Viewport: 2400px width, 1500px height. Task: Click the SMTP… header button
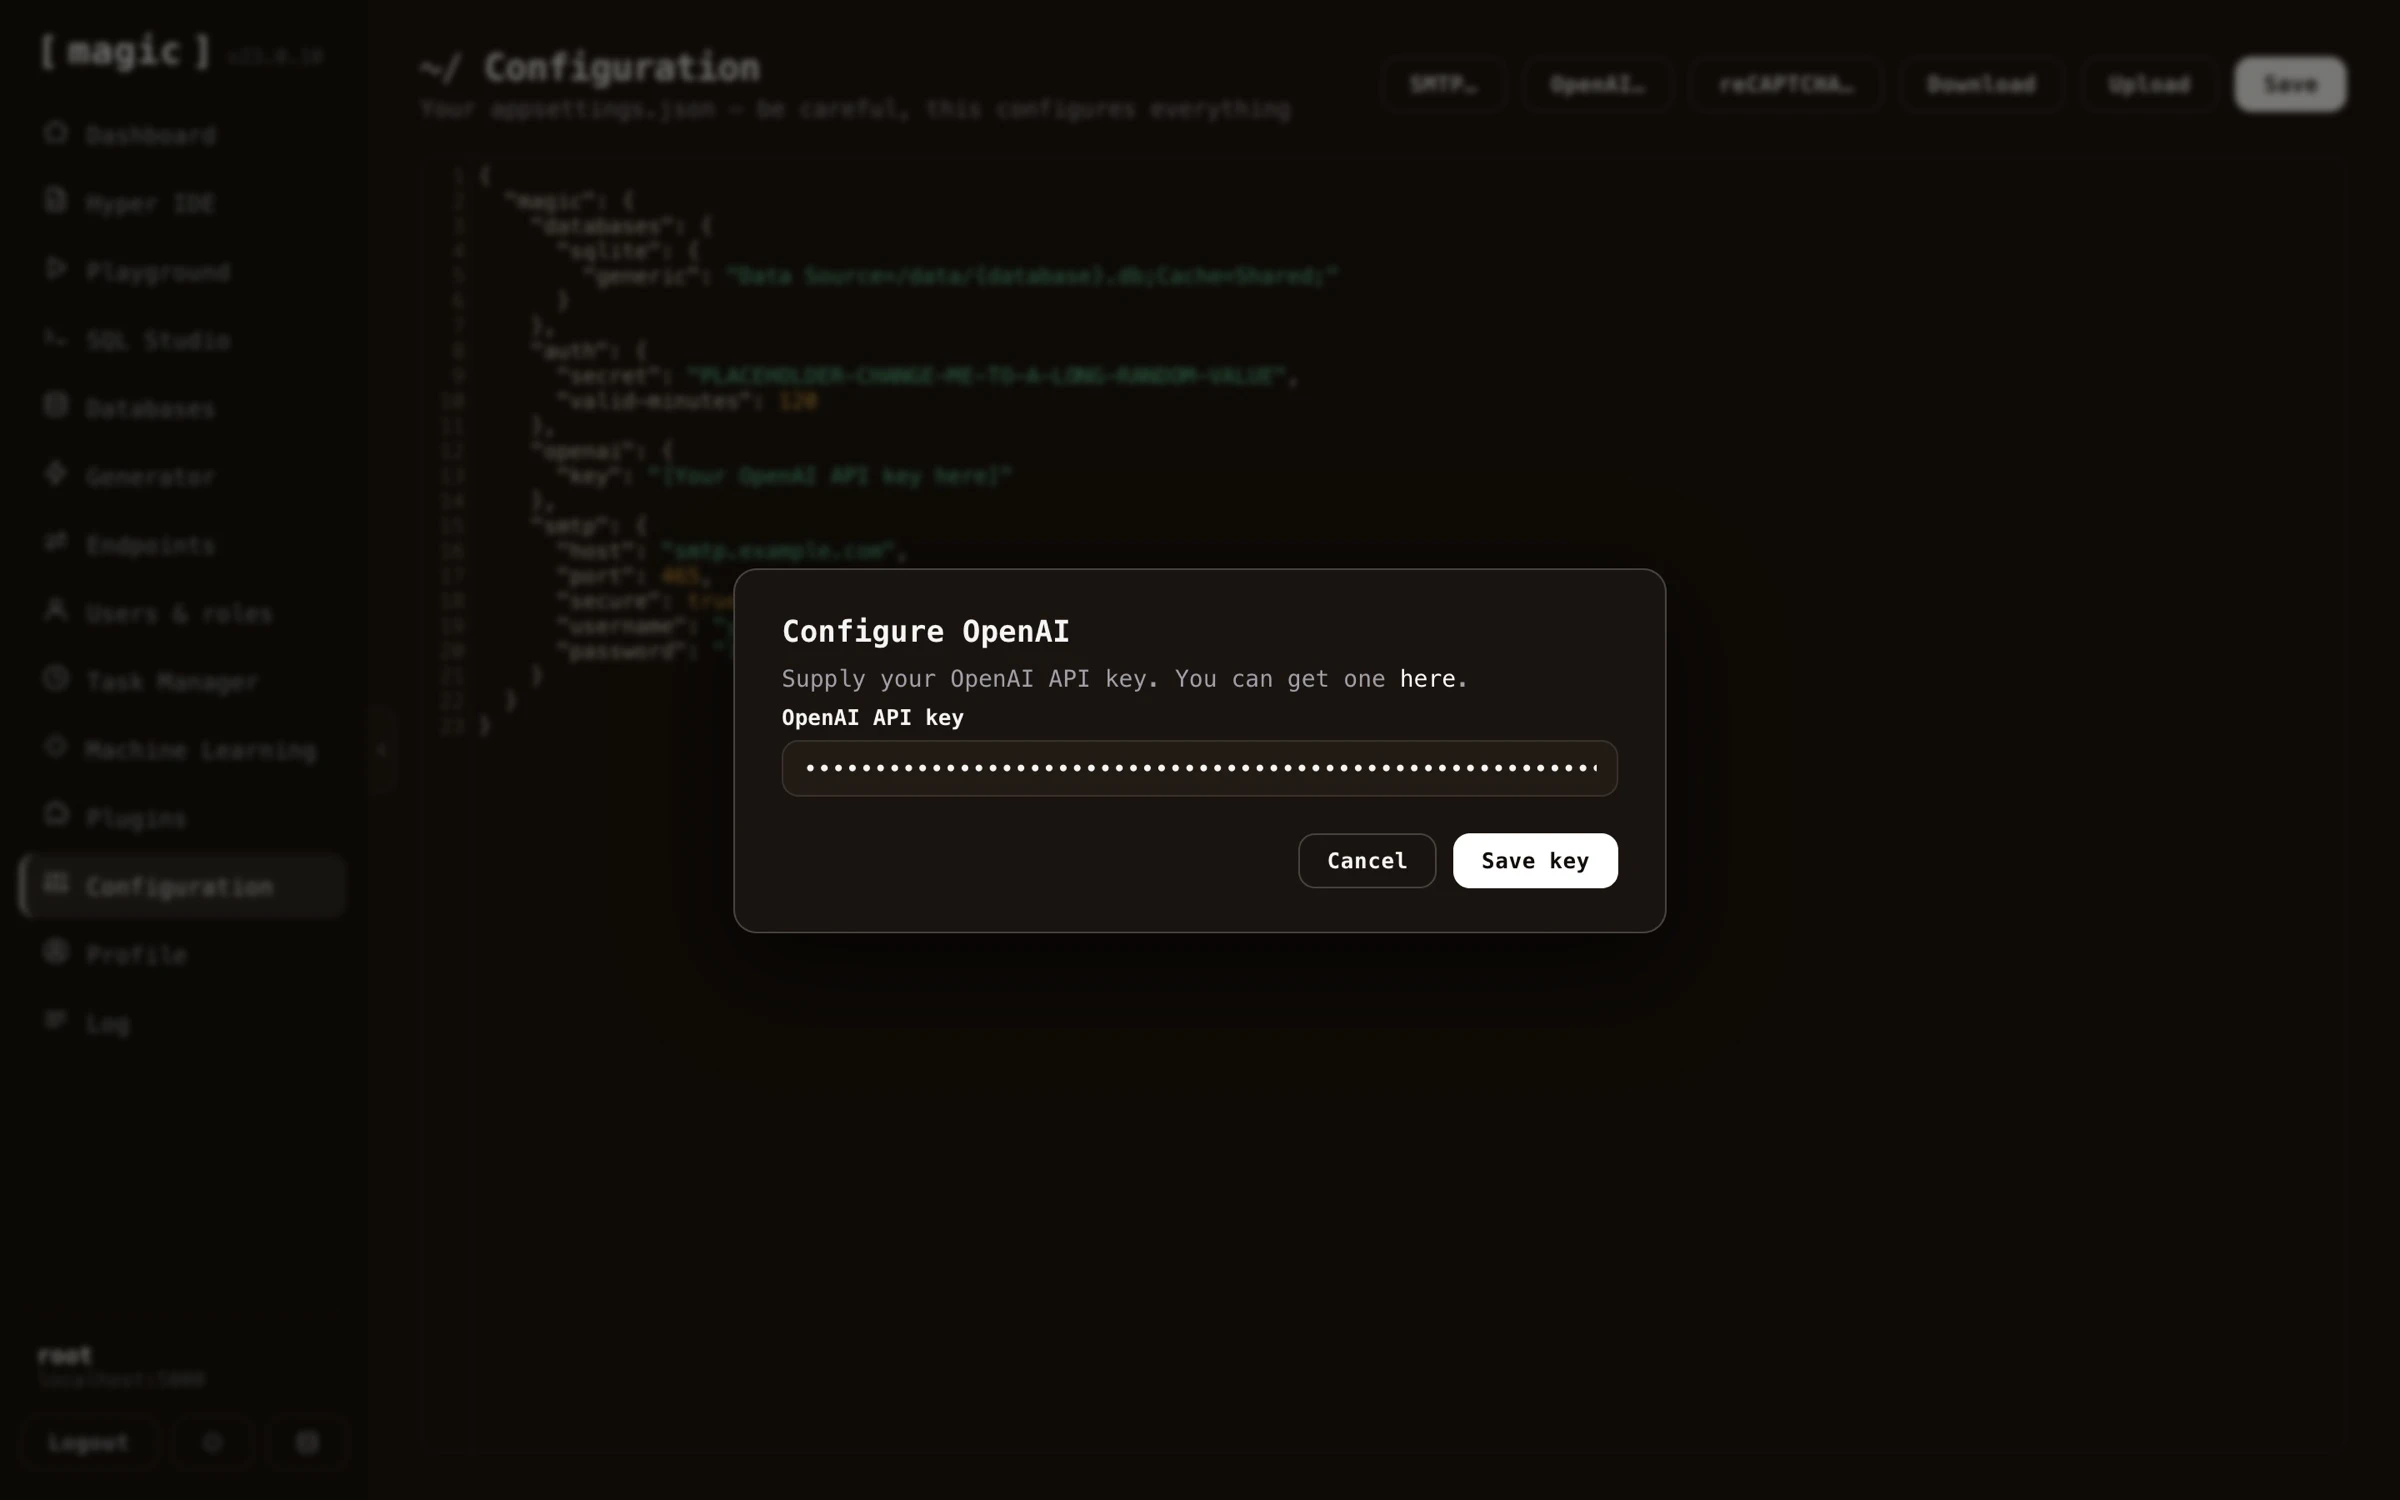(x=1443, y=84)
